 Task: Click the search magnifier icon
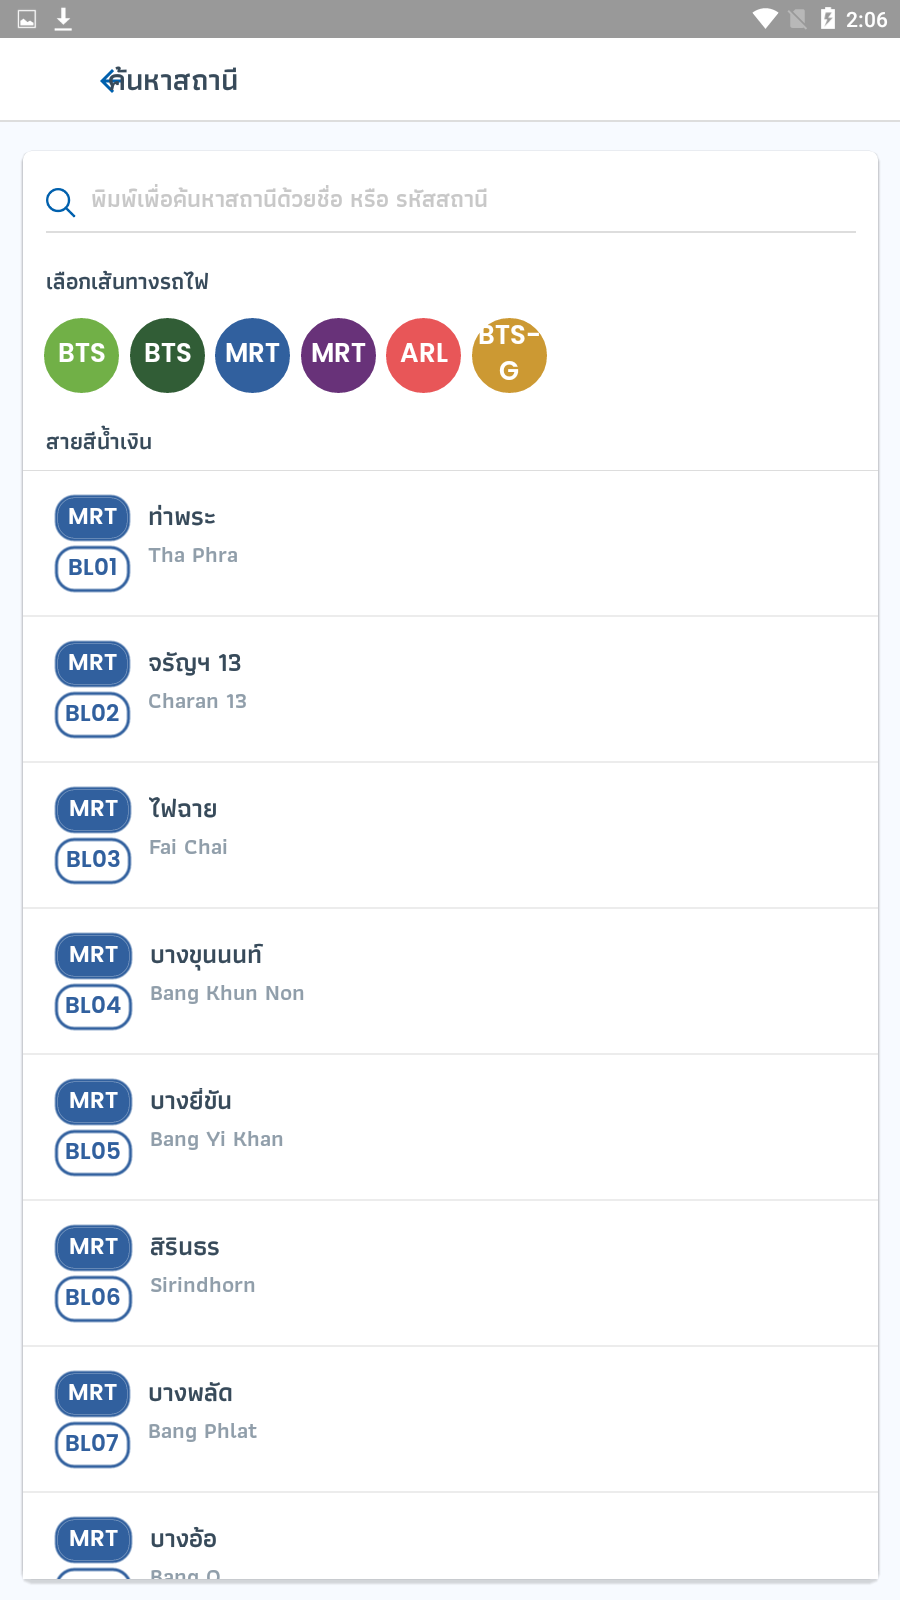click(60, 201)
